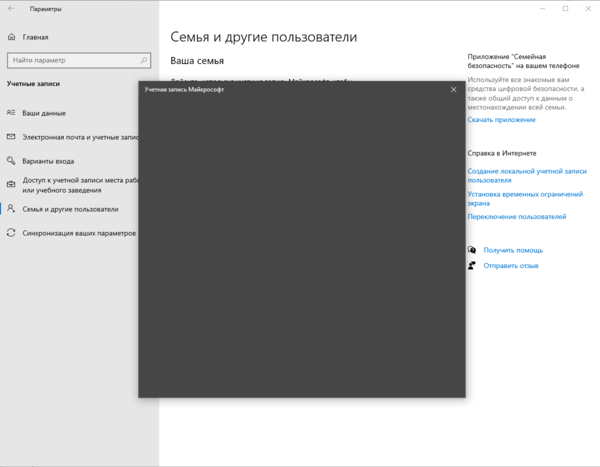The width and height of the screenshot is (600, 467).
Task: Click the back arrow in Параметры window
Action: 11,9
